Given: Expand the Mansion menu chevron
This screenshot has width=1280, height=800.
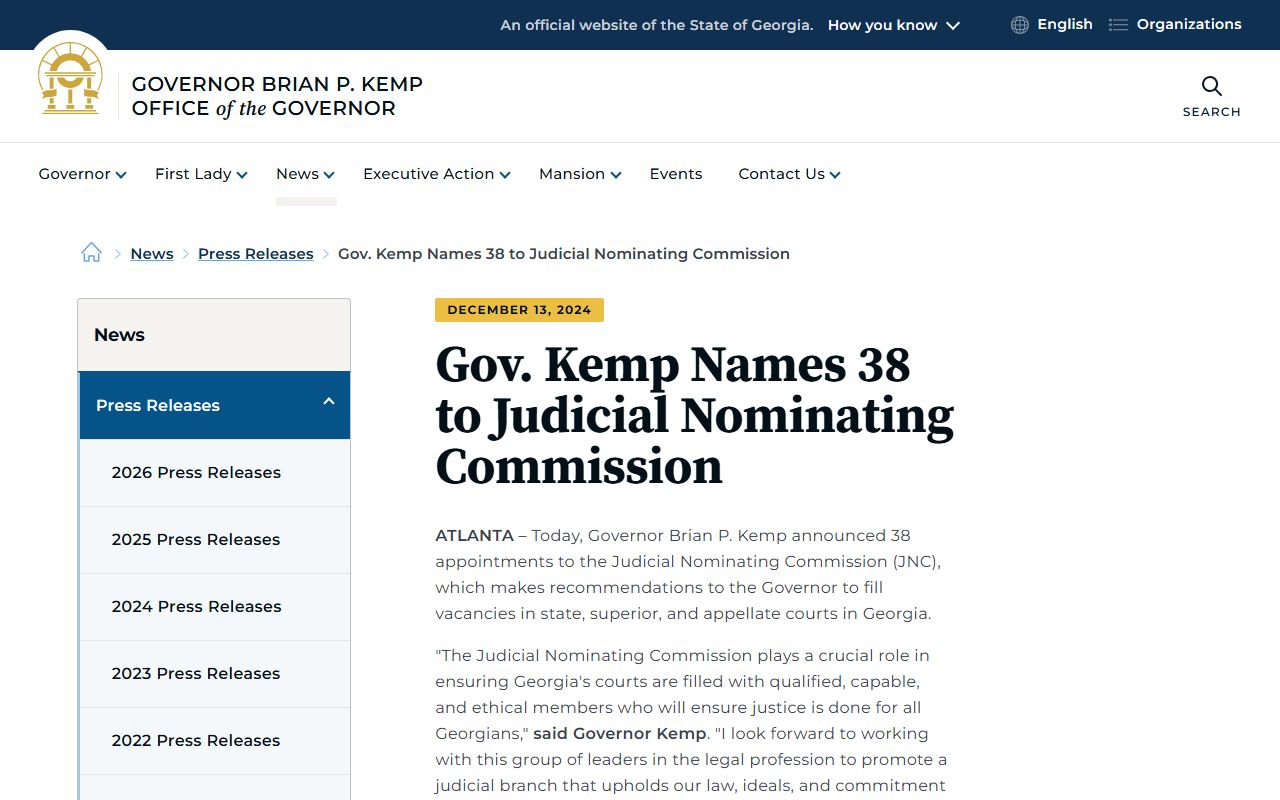Looking at the screenshot, I should click(616, 175).
